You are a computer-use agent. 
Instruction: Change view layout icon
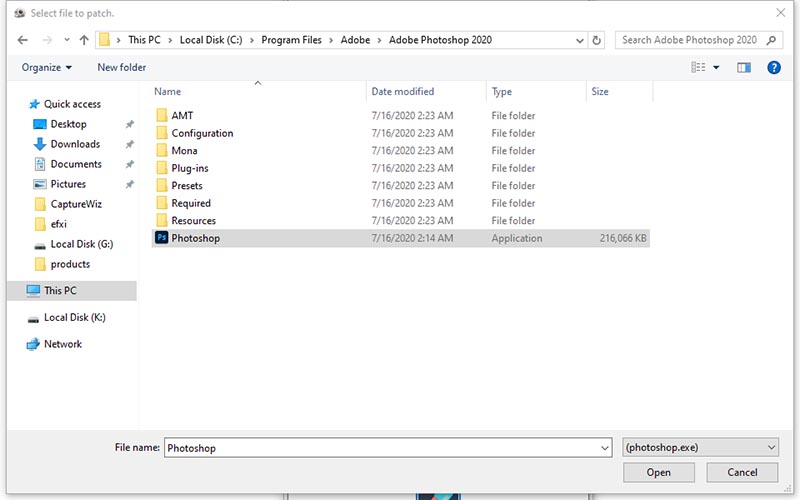coord(698,67)
